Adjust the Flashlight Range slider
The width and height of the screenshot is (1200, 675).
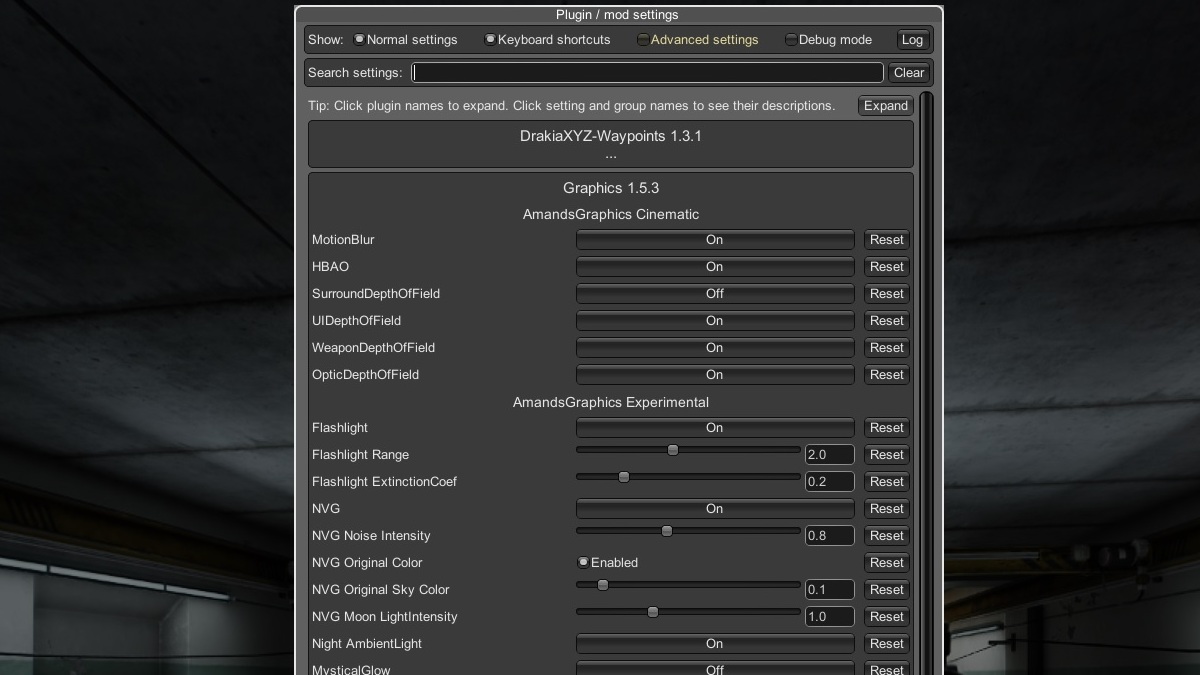673,450
